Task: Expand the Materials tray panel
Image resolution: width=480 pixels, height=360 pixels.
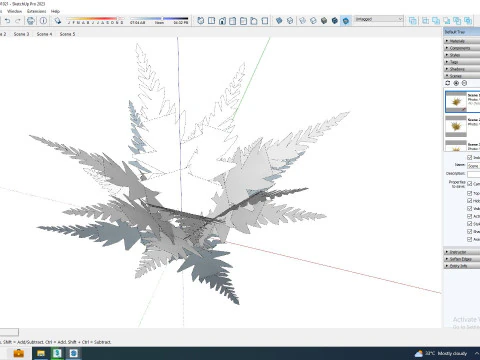Action: (462, 41)
